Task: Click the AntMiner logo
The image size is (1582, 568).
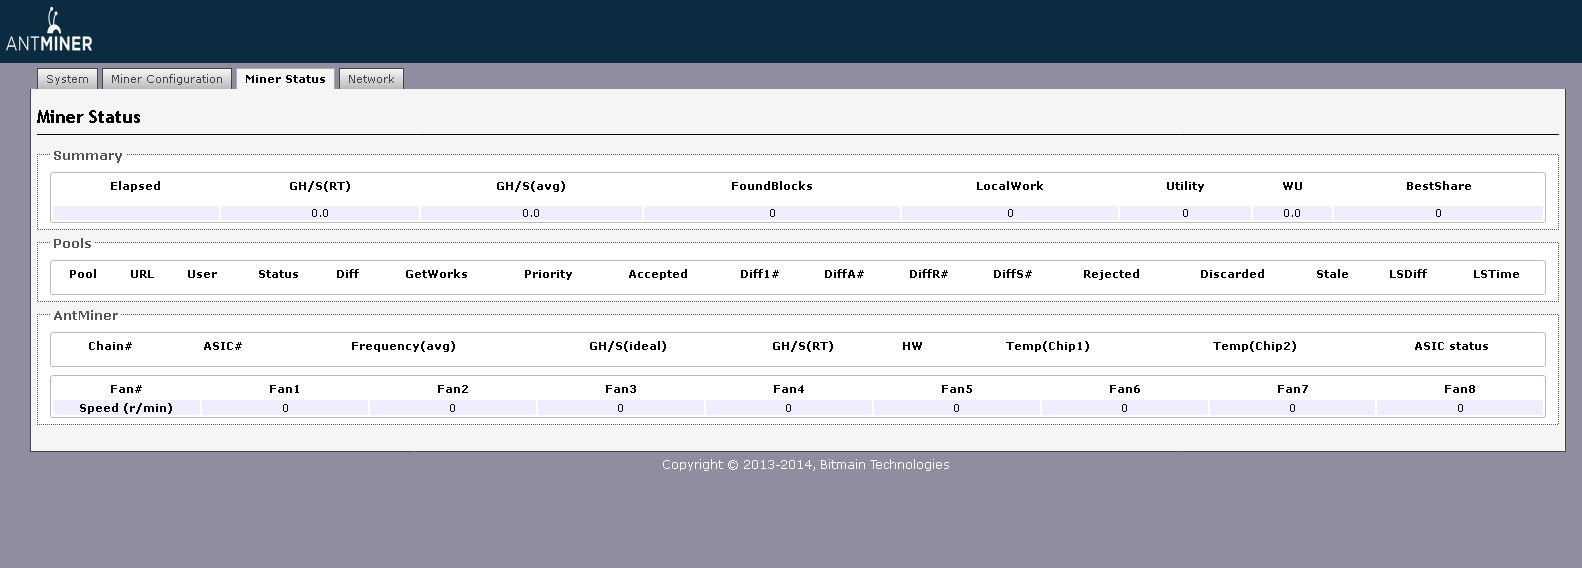Action: (49, 30)
